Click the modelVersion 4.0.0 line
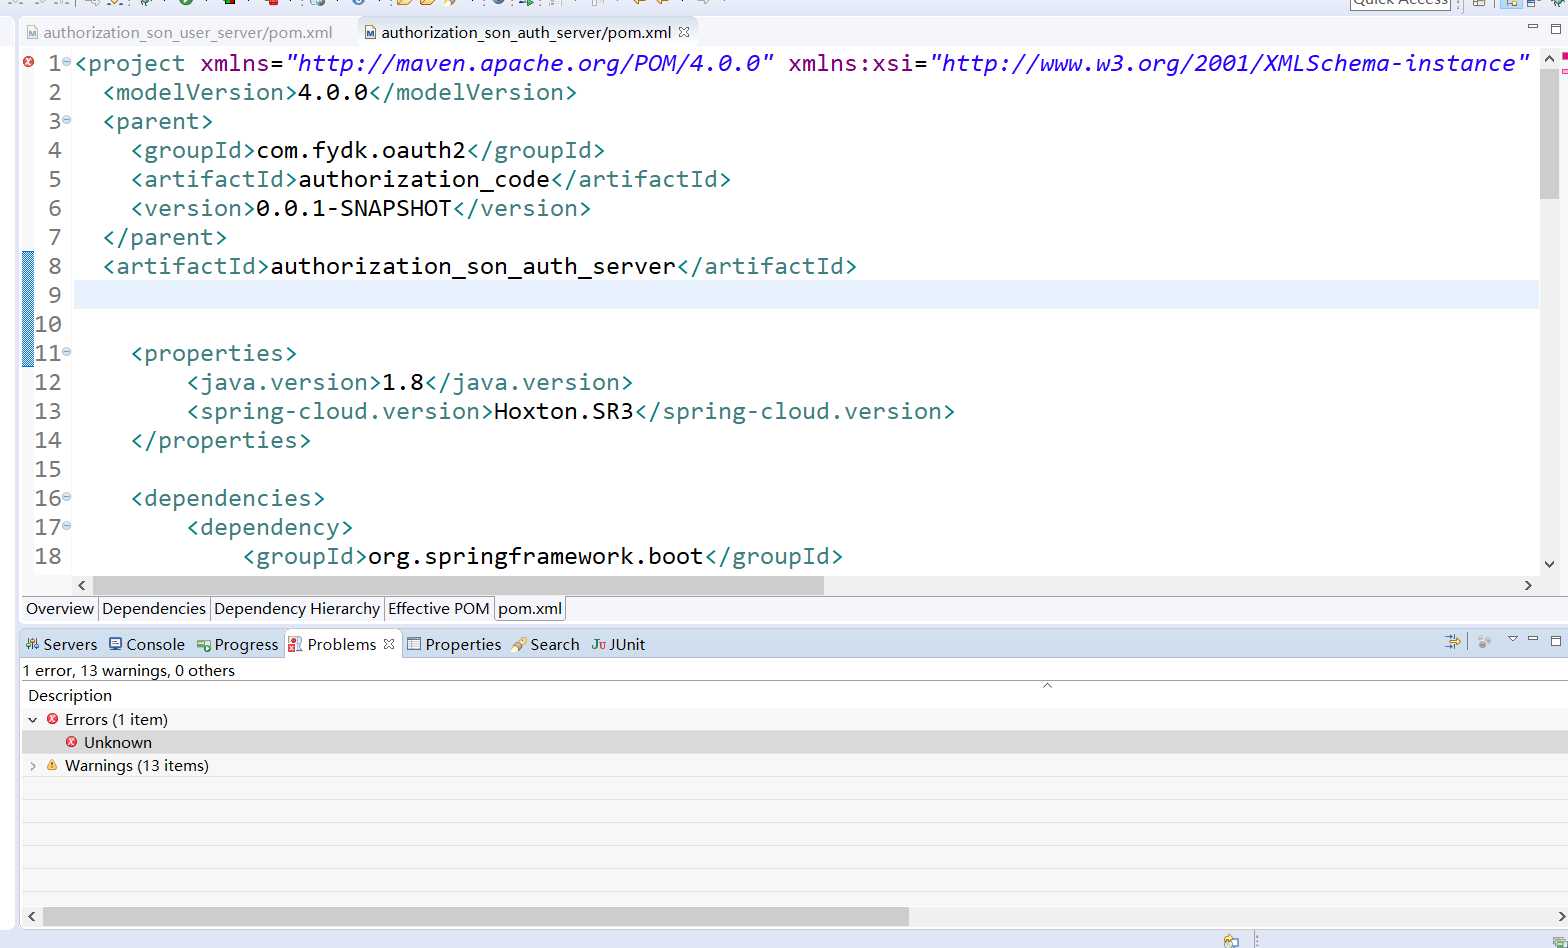The width and height of the screenshot is (1568, 948). pos(340,92)
